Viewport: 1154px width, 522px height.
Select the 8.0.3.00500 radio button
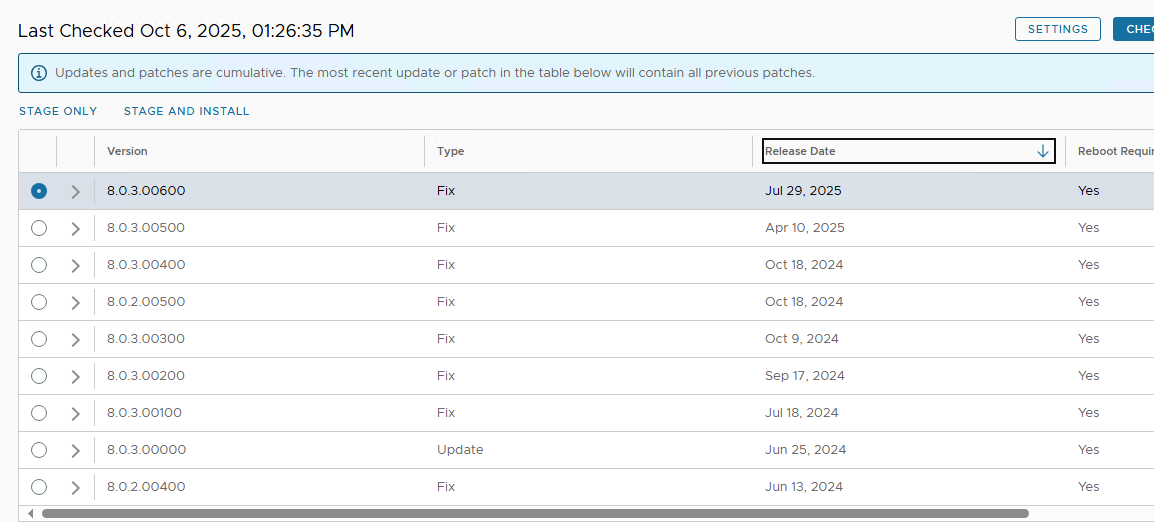pyautogui.click(x=39, y=228)
